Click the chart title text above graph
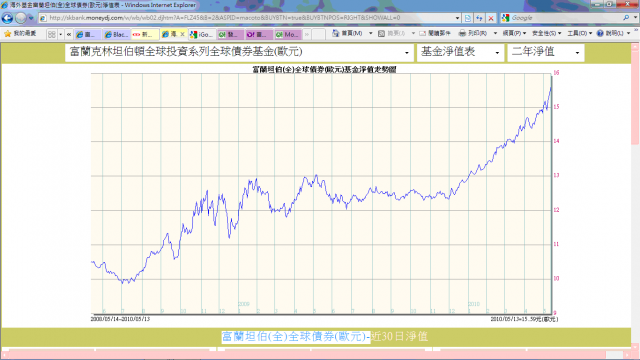 coord(324,69)
